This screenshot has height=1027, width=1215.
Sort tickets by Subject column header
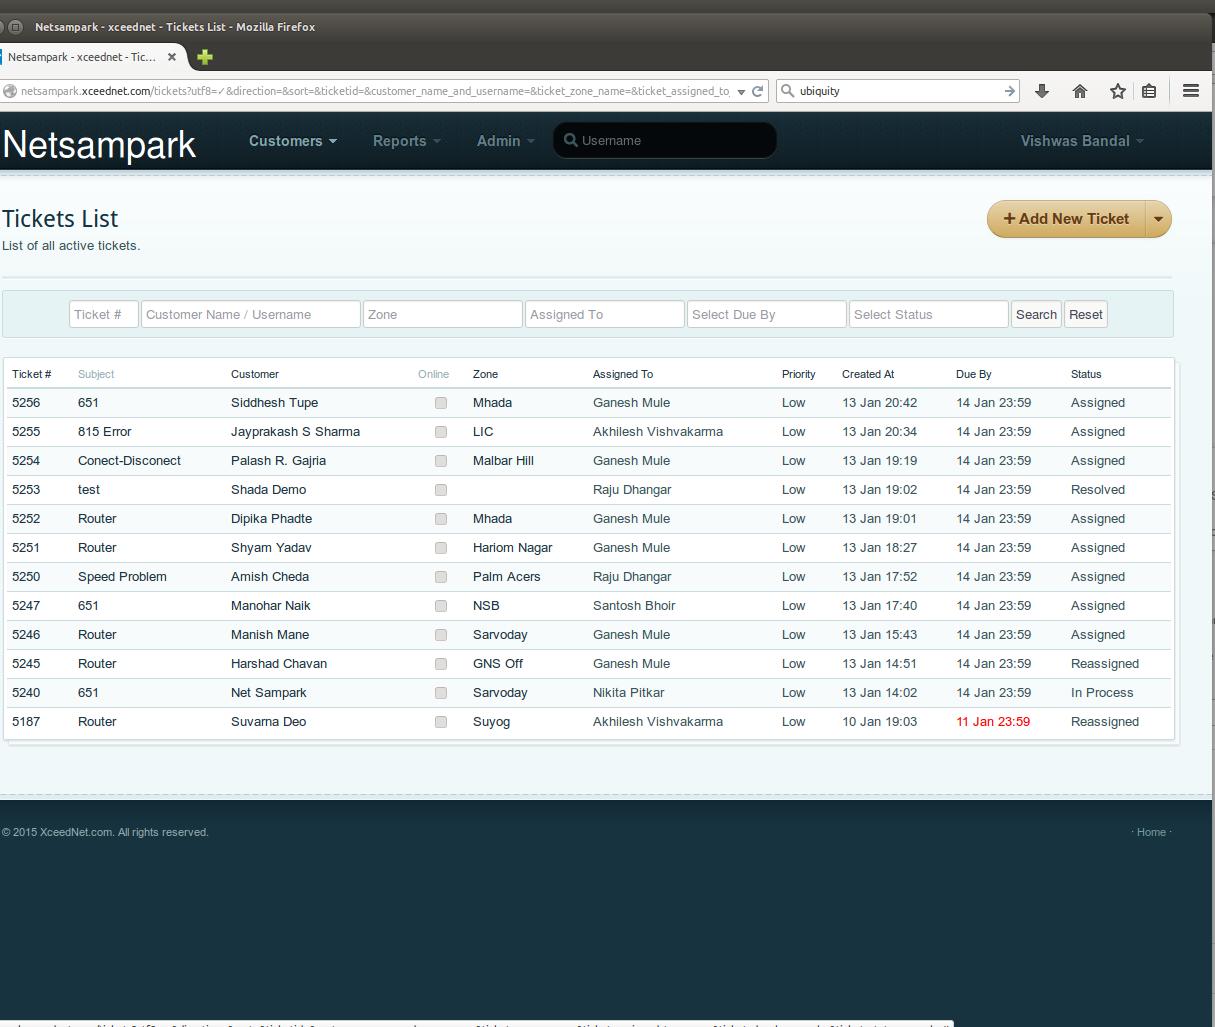click(x=96, y=374)
